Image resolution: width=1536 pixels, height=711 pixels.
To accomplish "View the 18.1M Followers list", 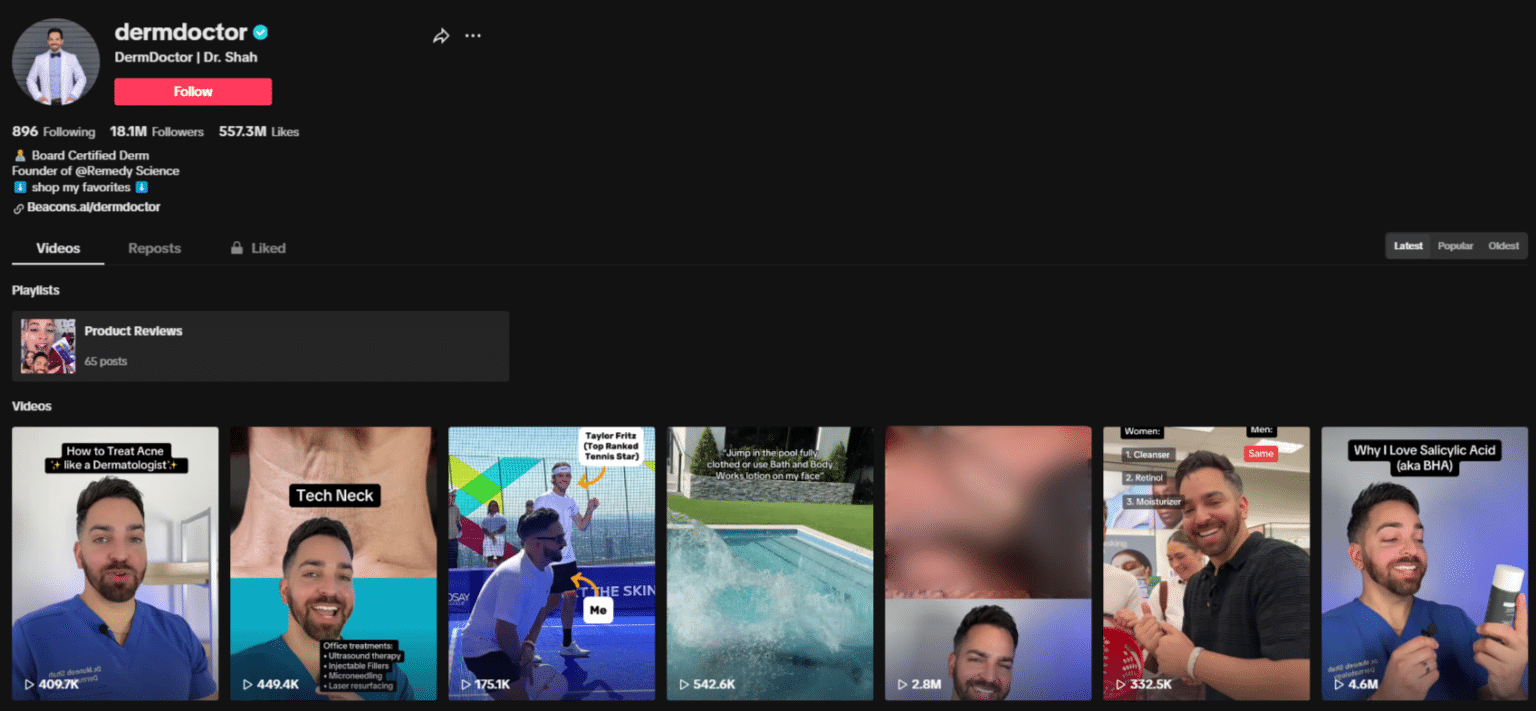I will coord(157,132).
